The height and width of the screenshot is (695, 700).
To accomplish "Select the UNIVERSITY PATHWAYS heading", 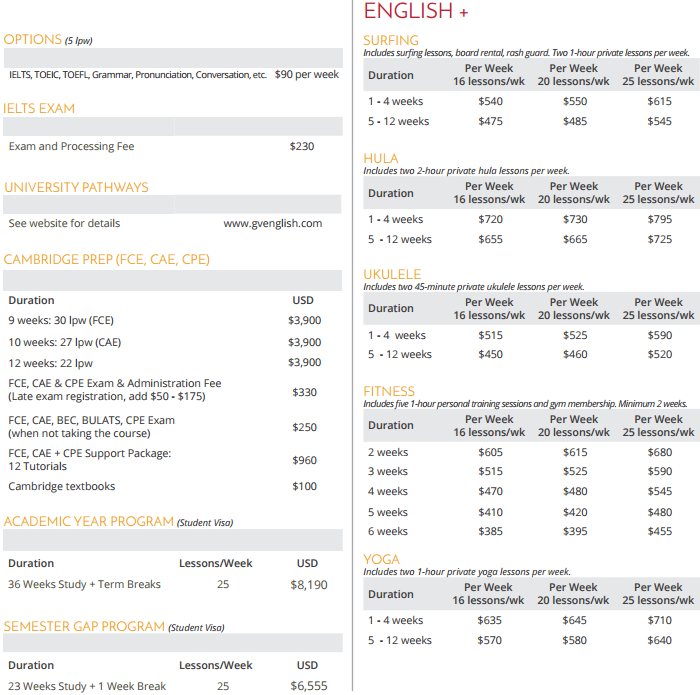I will click(76, 188).
